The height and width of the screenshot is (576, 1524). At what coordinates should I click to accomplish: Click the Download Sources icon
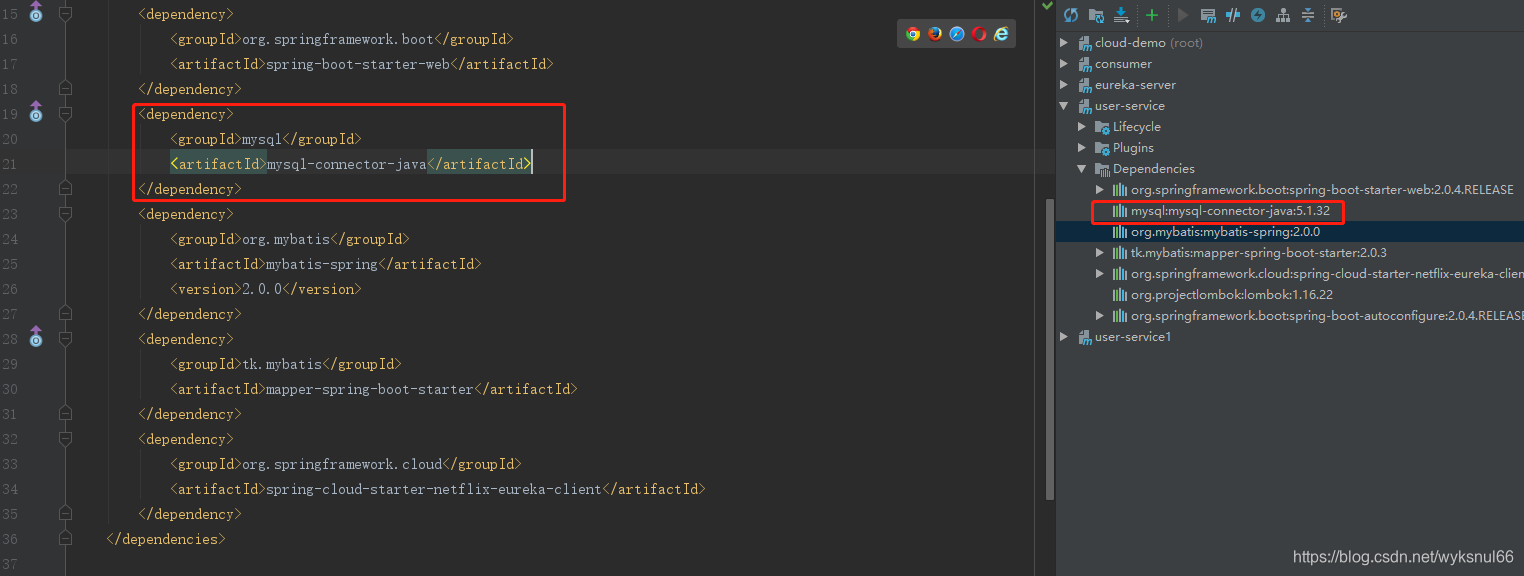(1121, 15)
